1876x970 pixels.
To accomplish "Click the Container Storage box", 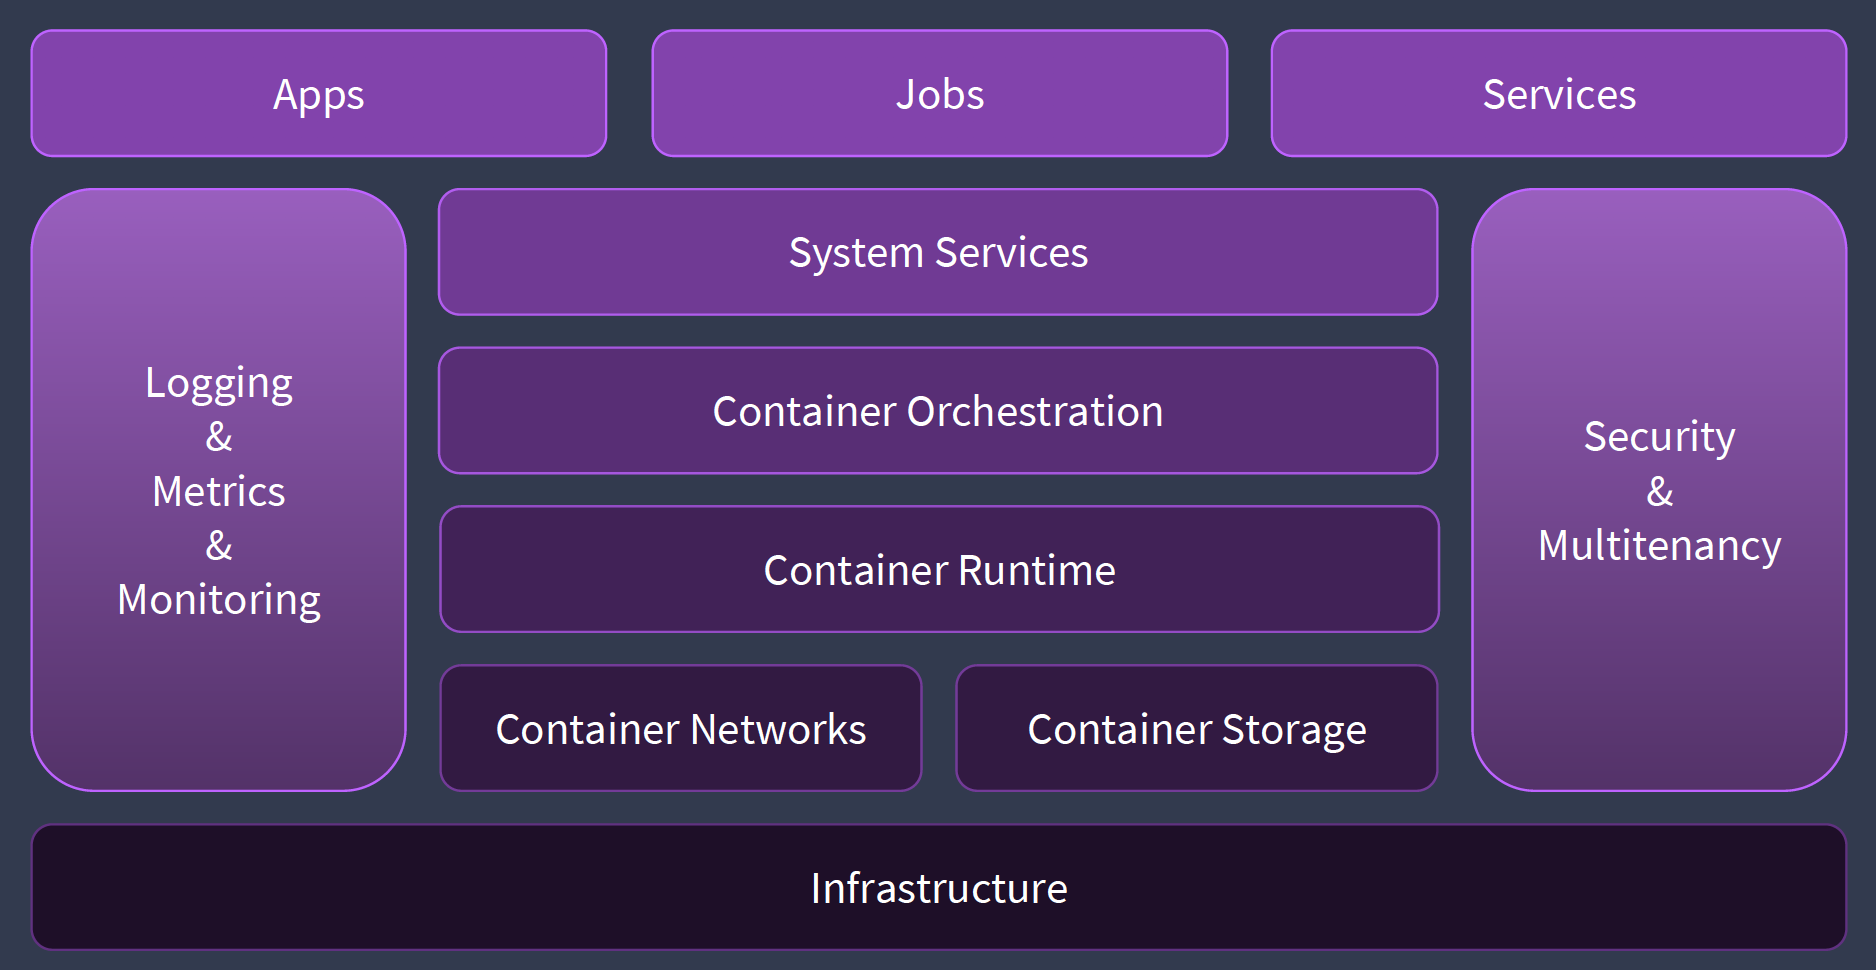I will point(1196,729).
